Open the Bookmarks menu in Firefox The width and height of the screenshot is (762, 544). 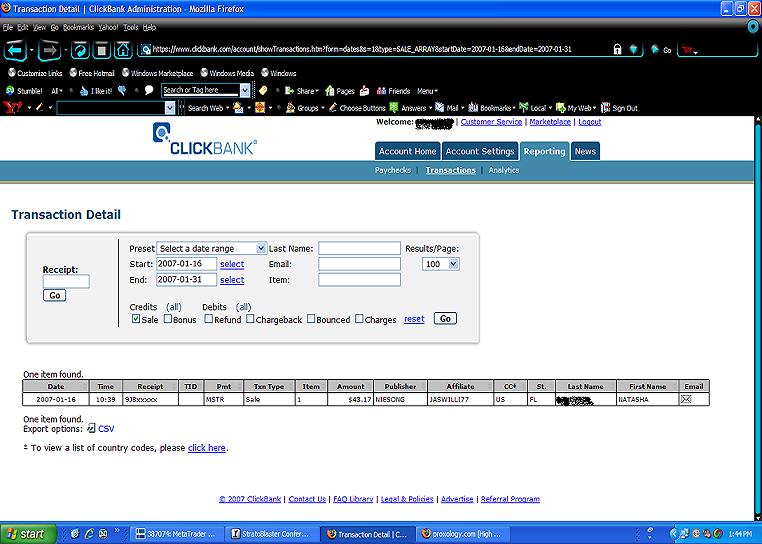(x=78, y=28)
